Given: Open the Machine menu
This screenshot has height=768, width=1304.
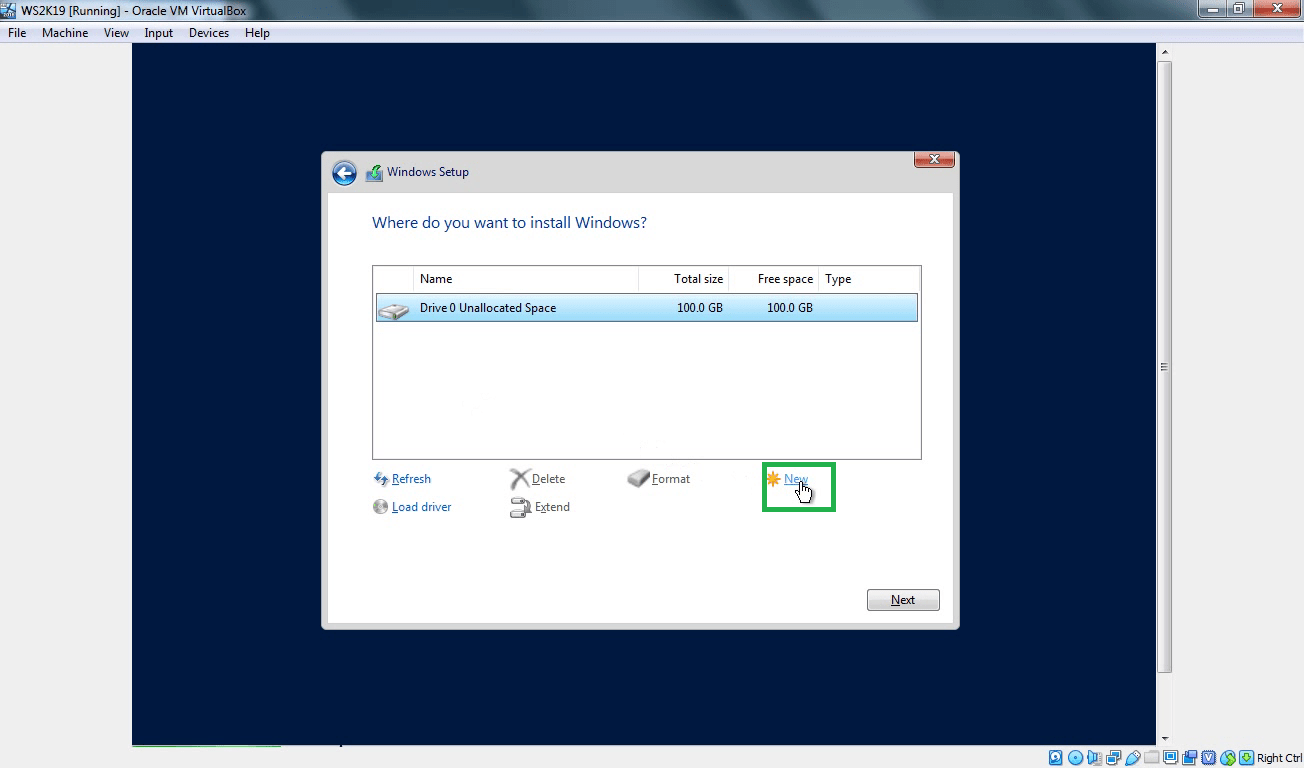Looking at the screenshot, I should (x=65, y=33).
